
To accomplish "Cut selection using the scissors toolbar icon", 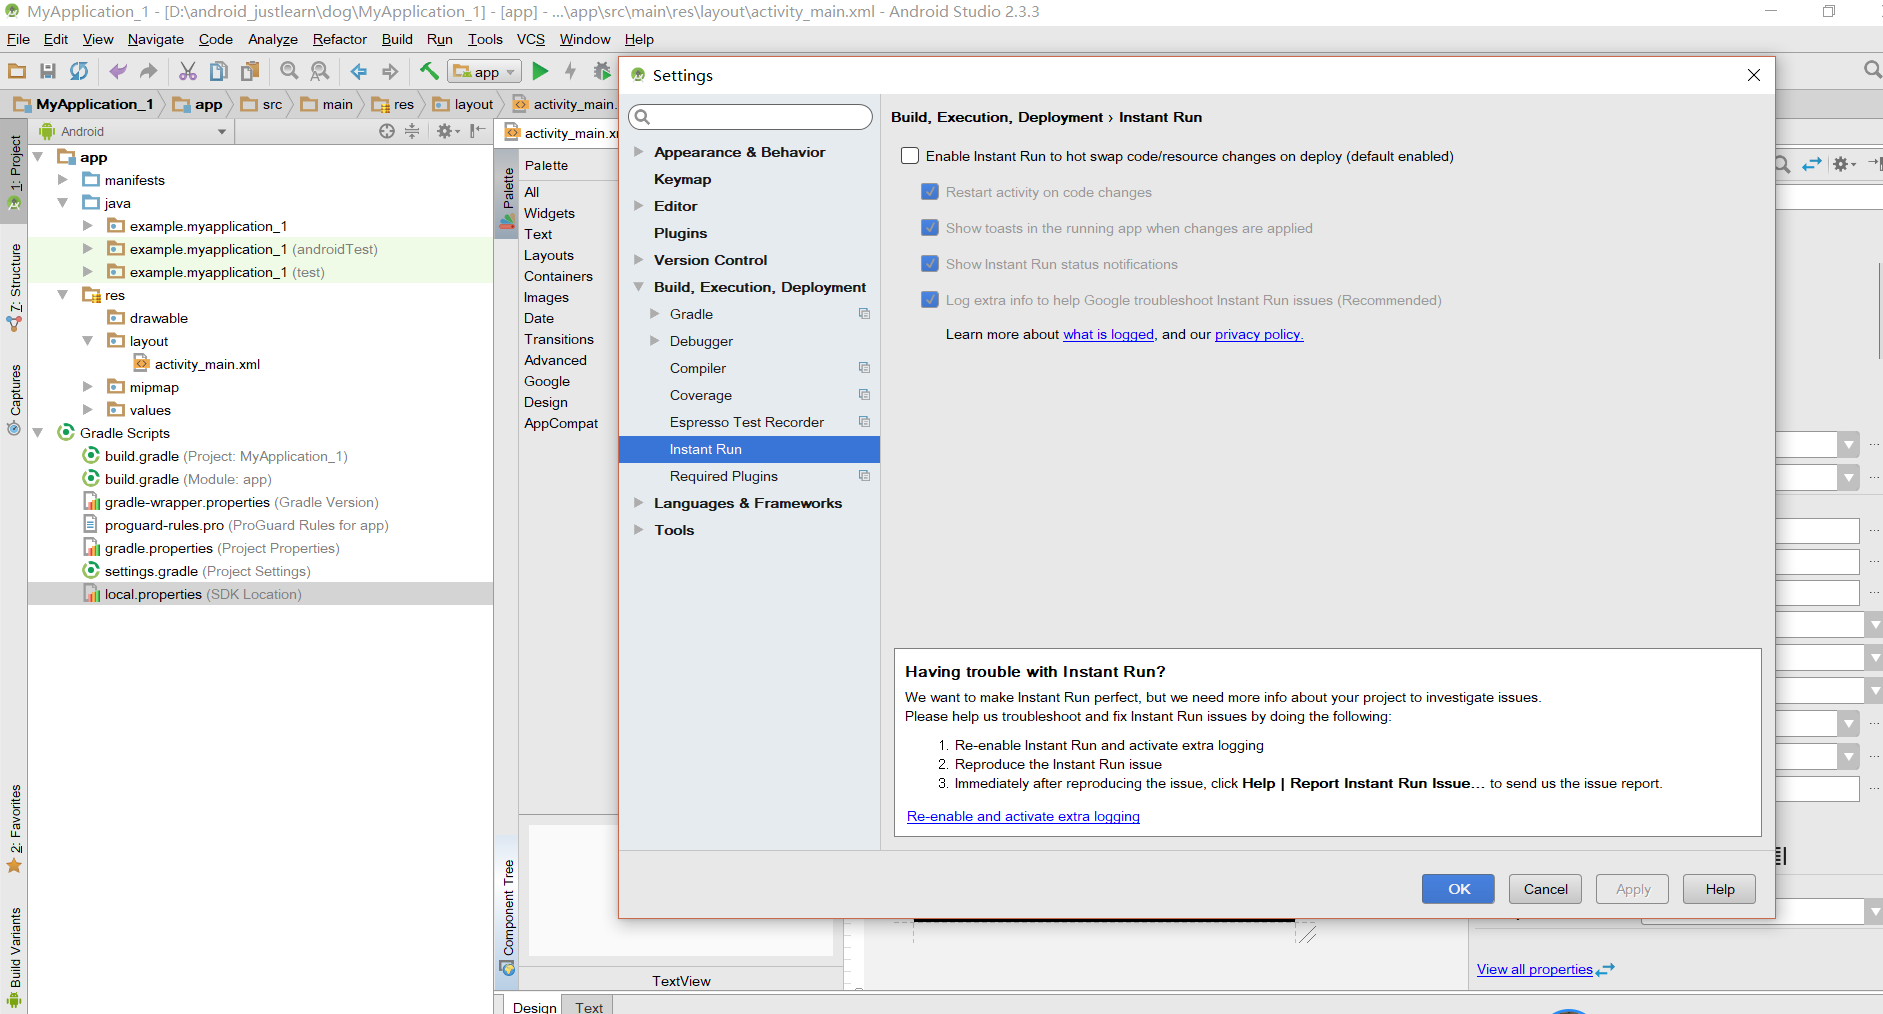I will [x=187, y=71].
